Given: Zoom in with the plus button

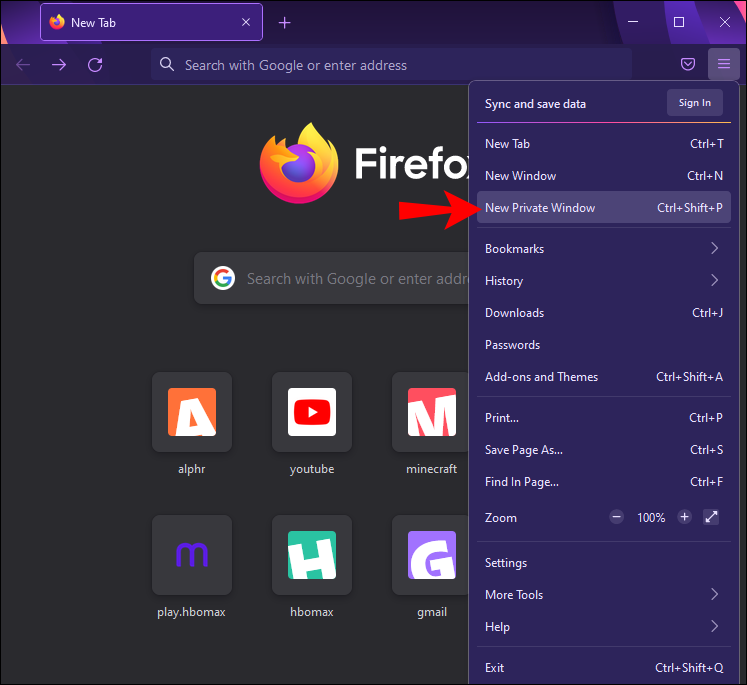Looking at the screenshot, I should pyautogui.click(x=684, y=517).
